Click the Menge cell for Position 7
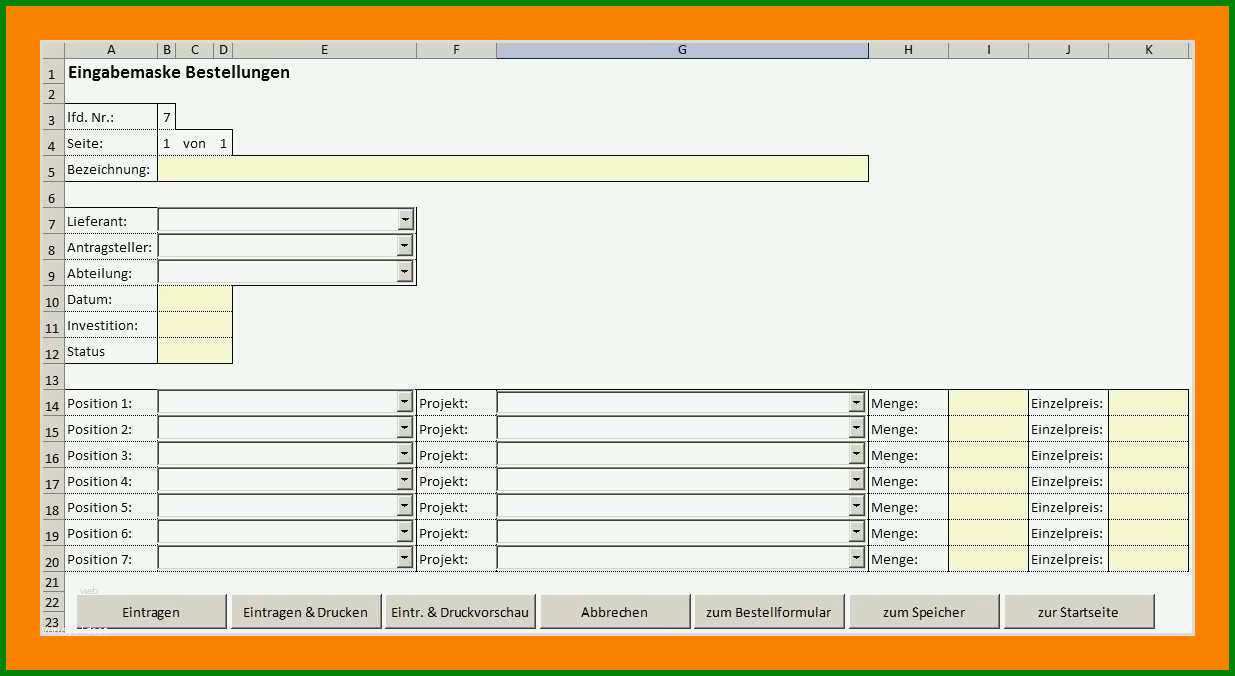 [988, 559]
